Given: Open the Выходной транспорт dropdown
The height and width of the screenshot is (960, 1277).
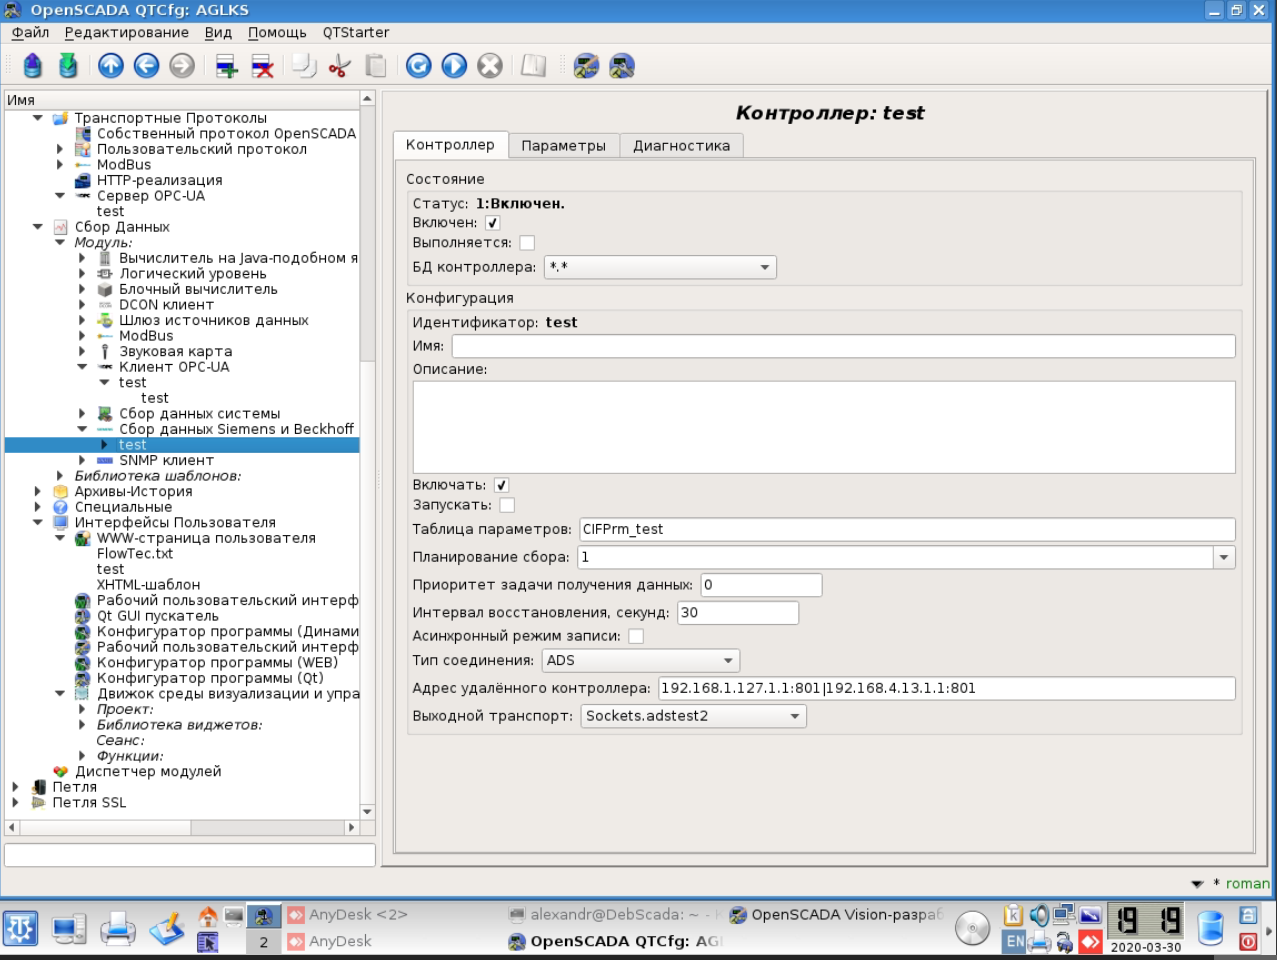Looking at the screenshot, I should 693,716.
